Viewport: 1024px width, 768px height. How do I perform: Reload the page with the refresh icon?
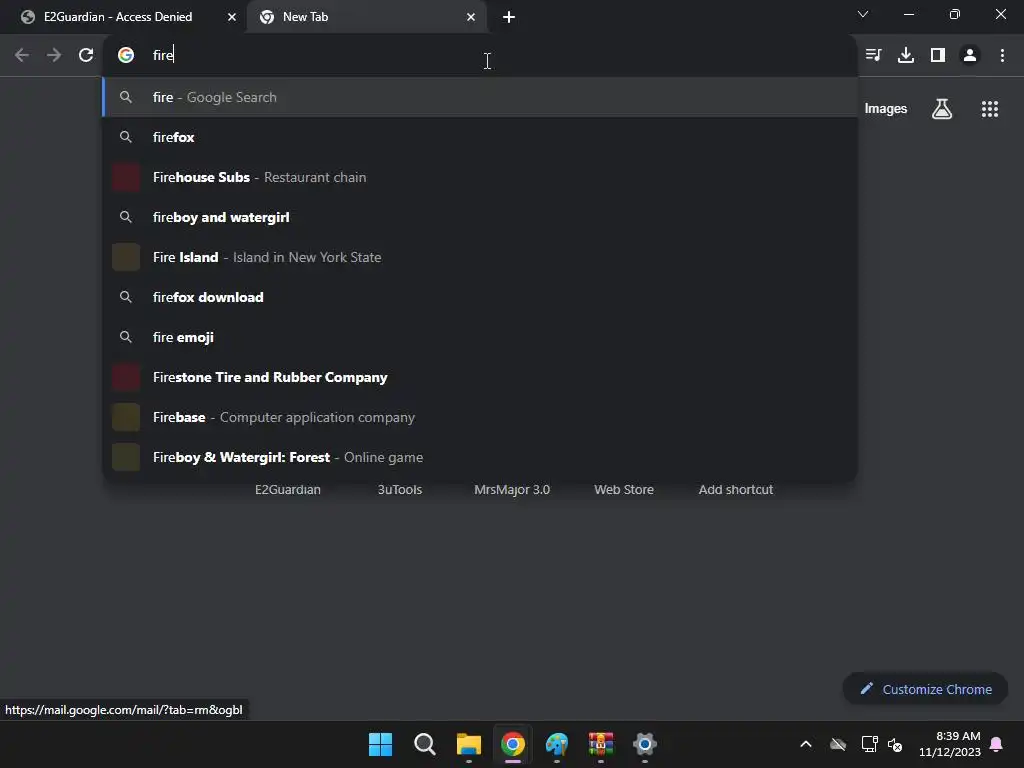(x=86, y=56)
